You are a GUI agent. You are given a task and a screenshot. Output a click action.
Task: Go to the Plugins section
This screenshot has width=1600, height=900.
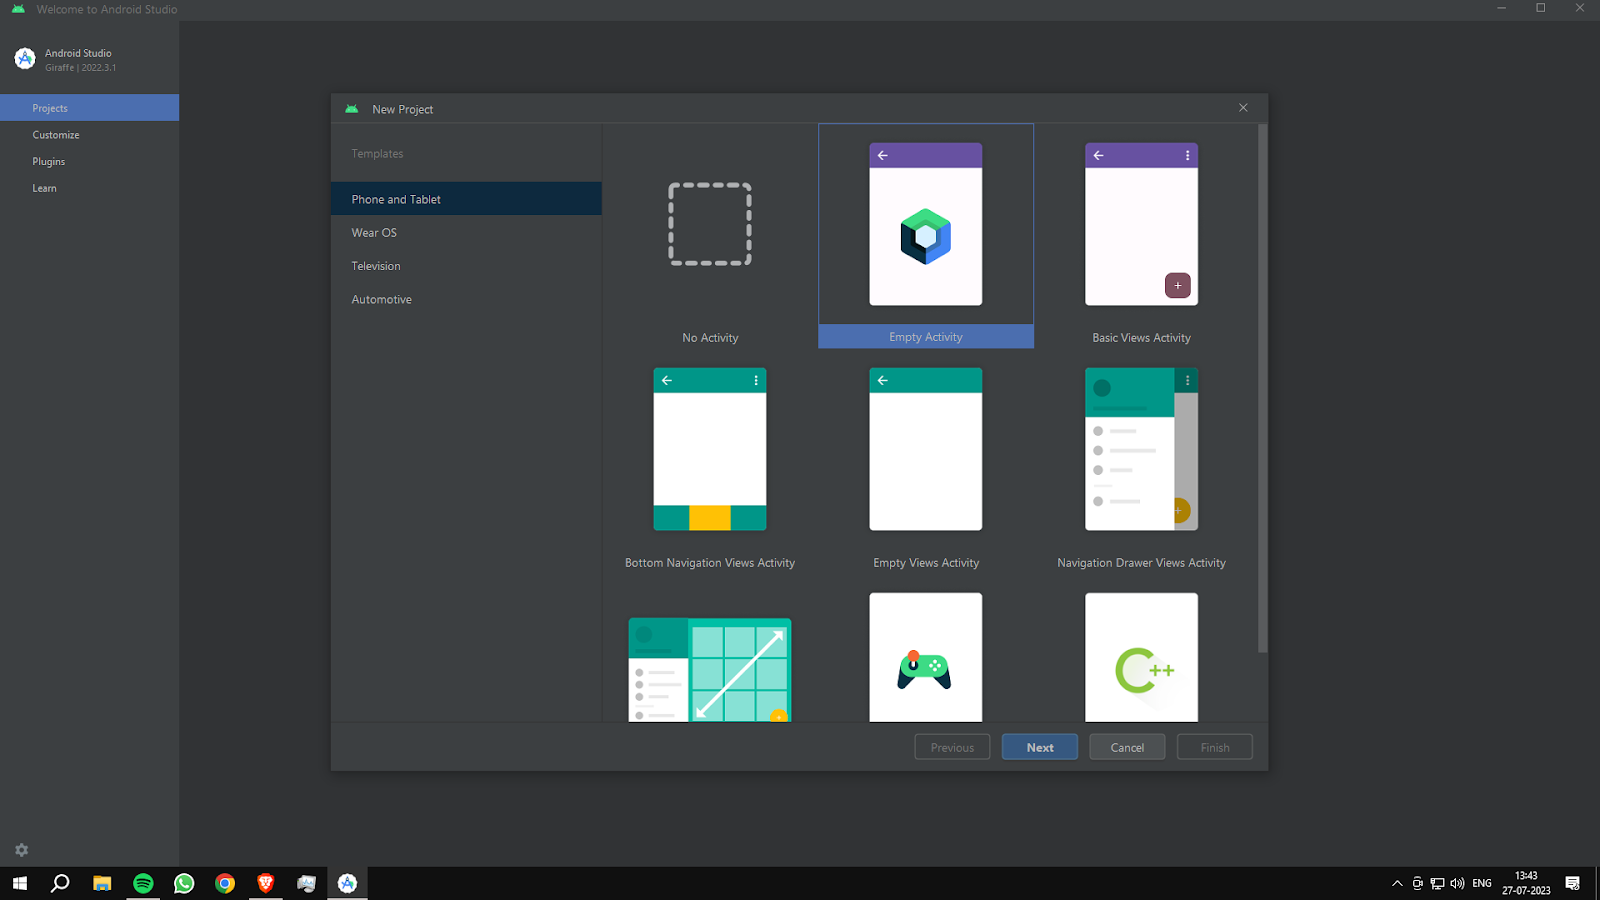click(x=49, y=162)
